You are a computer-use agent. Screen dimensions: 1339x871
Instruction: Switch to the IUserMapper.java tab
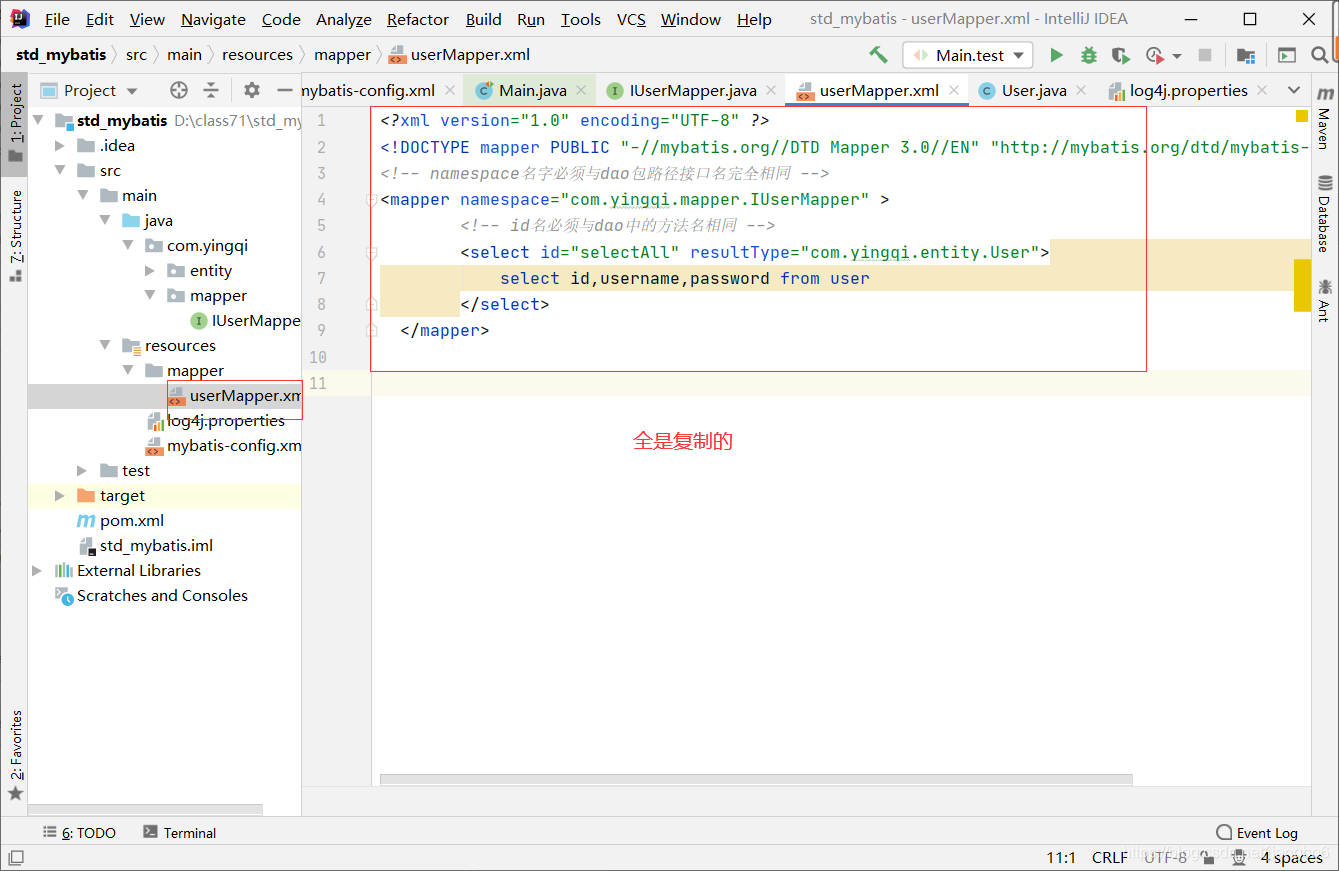click(x=692, y=90)
